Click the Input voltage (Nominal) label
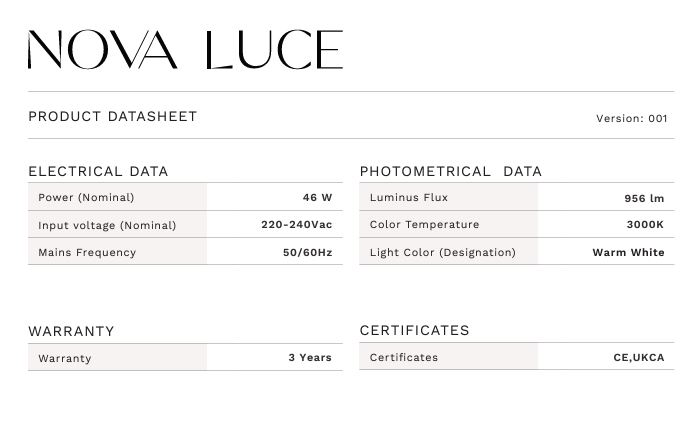Screen dimensions: 698x439 pyautogui.click(x=107, y=225)
